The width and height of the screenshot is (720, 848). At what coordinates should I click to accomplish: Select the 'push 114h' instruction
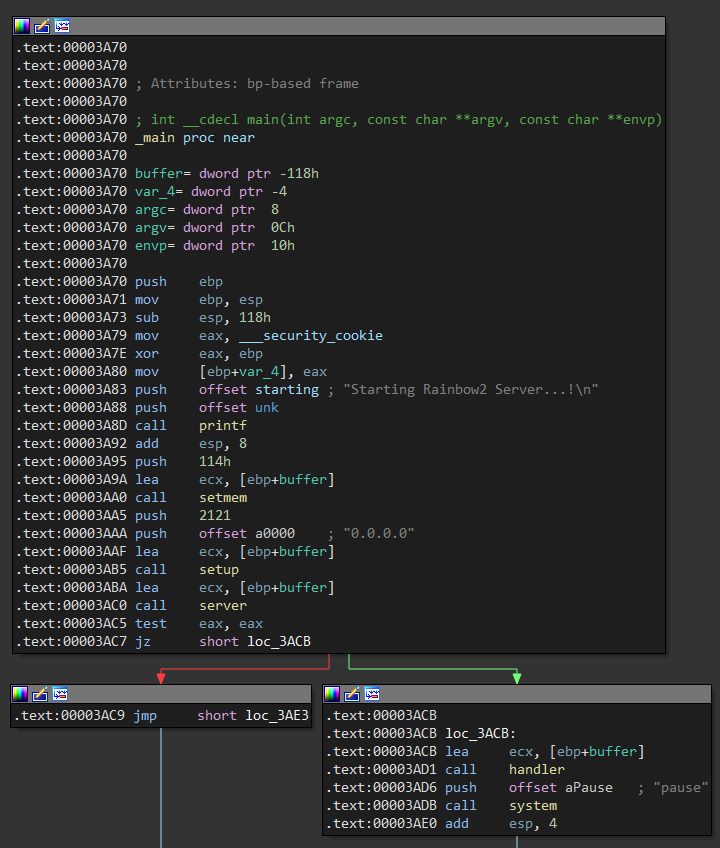183,462
